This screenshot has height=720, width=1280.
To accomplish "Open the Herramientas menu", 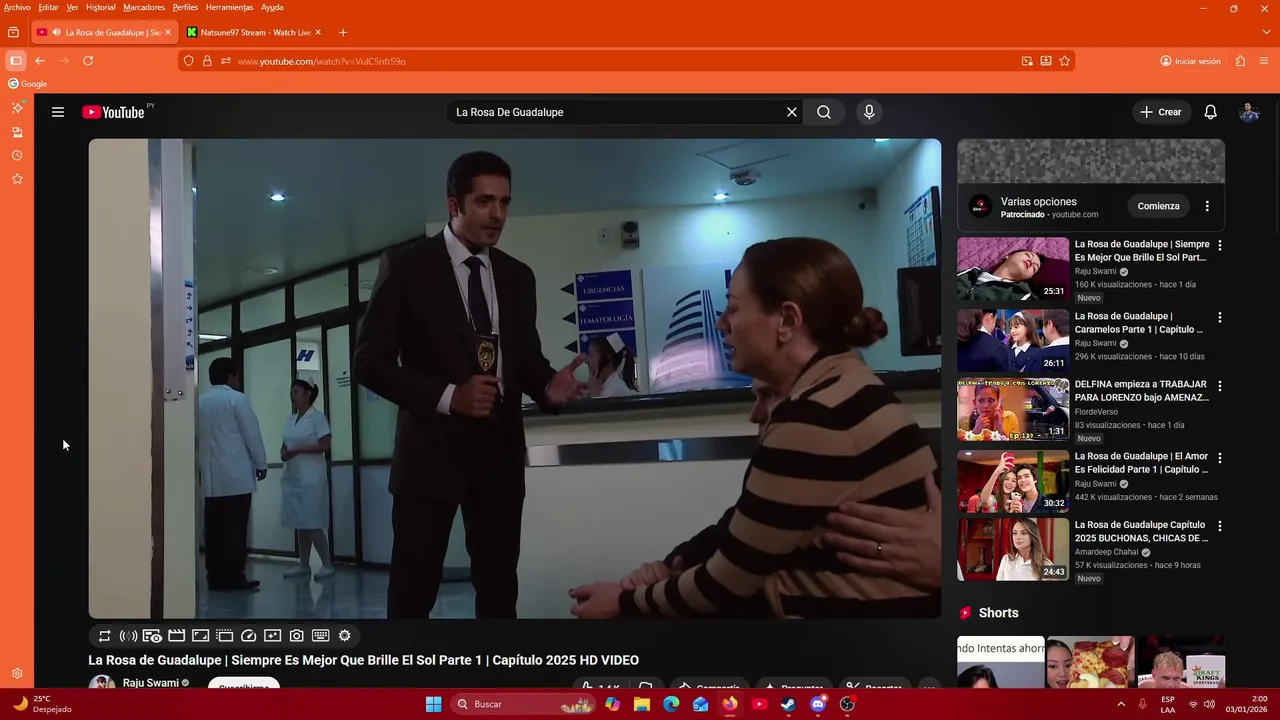I will click(x=229, y=7).
